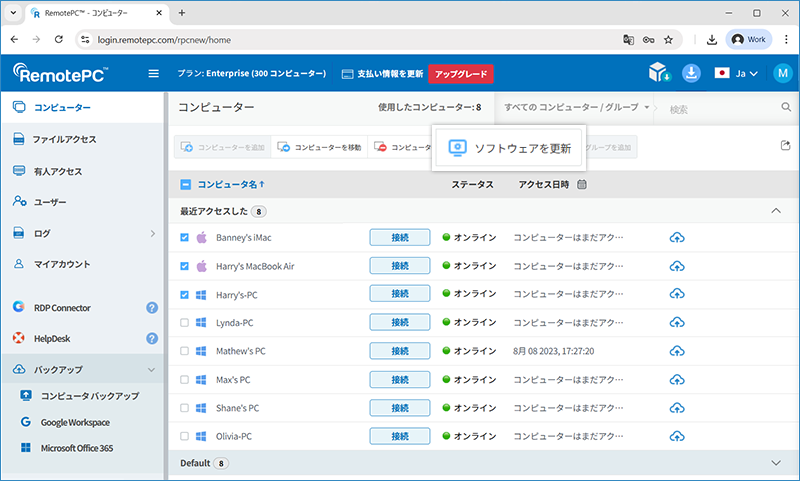Uncheck the Harry's MacBook Air checkbox
The height and width of the screenshot is (481, 800).
[184, 266]
